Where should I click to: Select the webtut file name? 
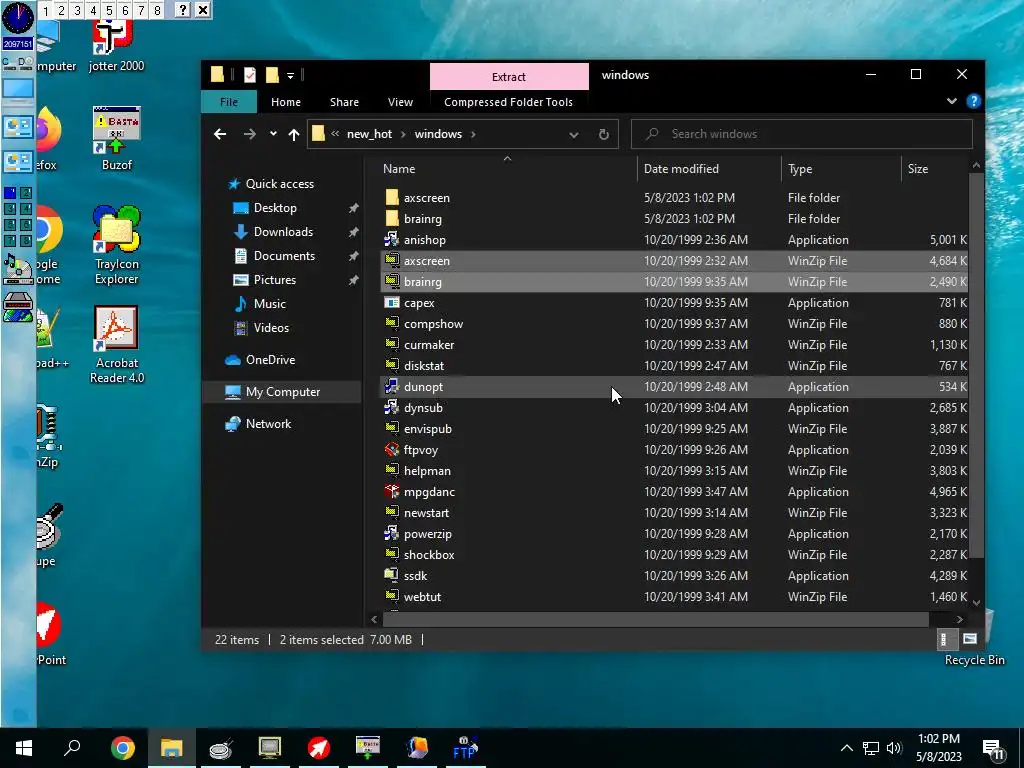coord(423,596)
